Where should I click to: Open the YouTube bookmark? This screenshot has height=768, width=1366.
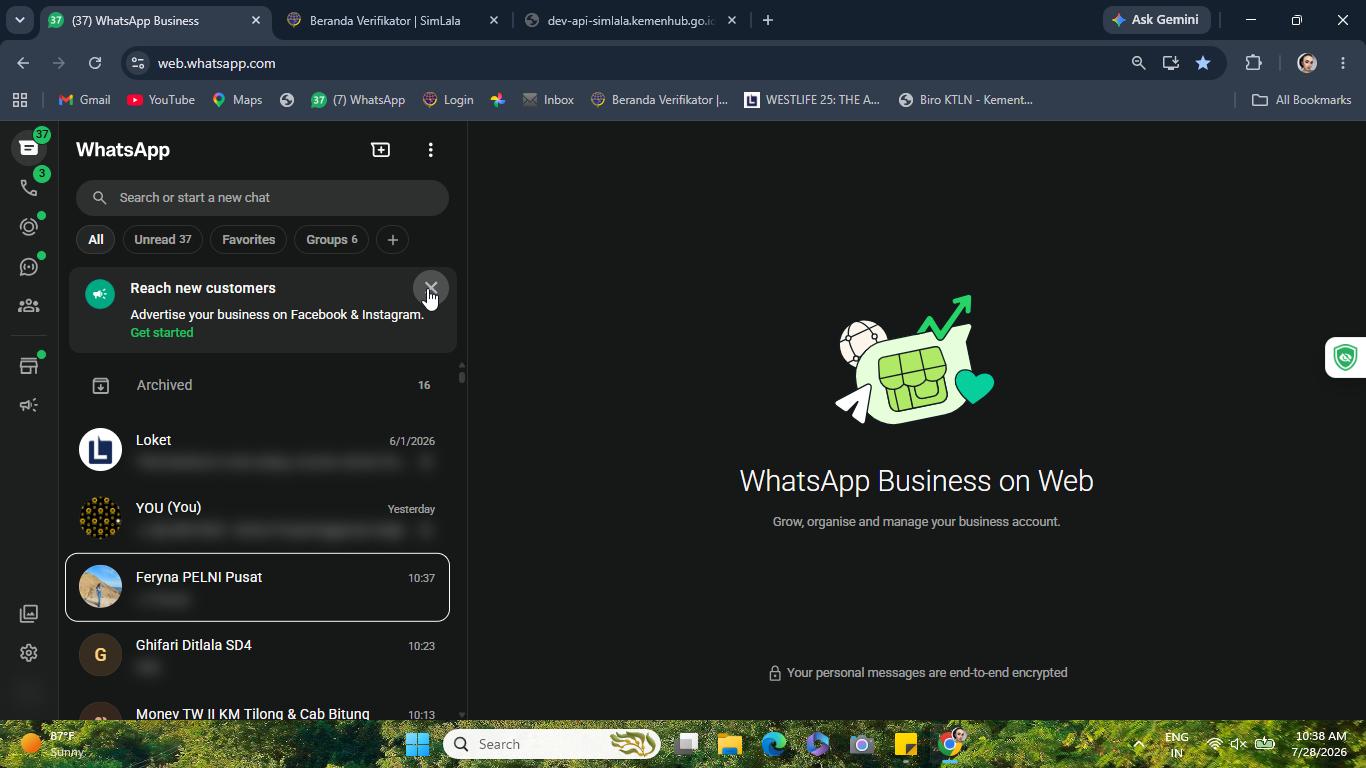pos(161,100)
